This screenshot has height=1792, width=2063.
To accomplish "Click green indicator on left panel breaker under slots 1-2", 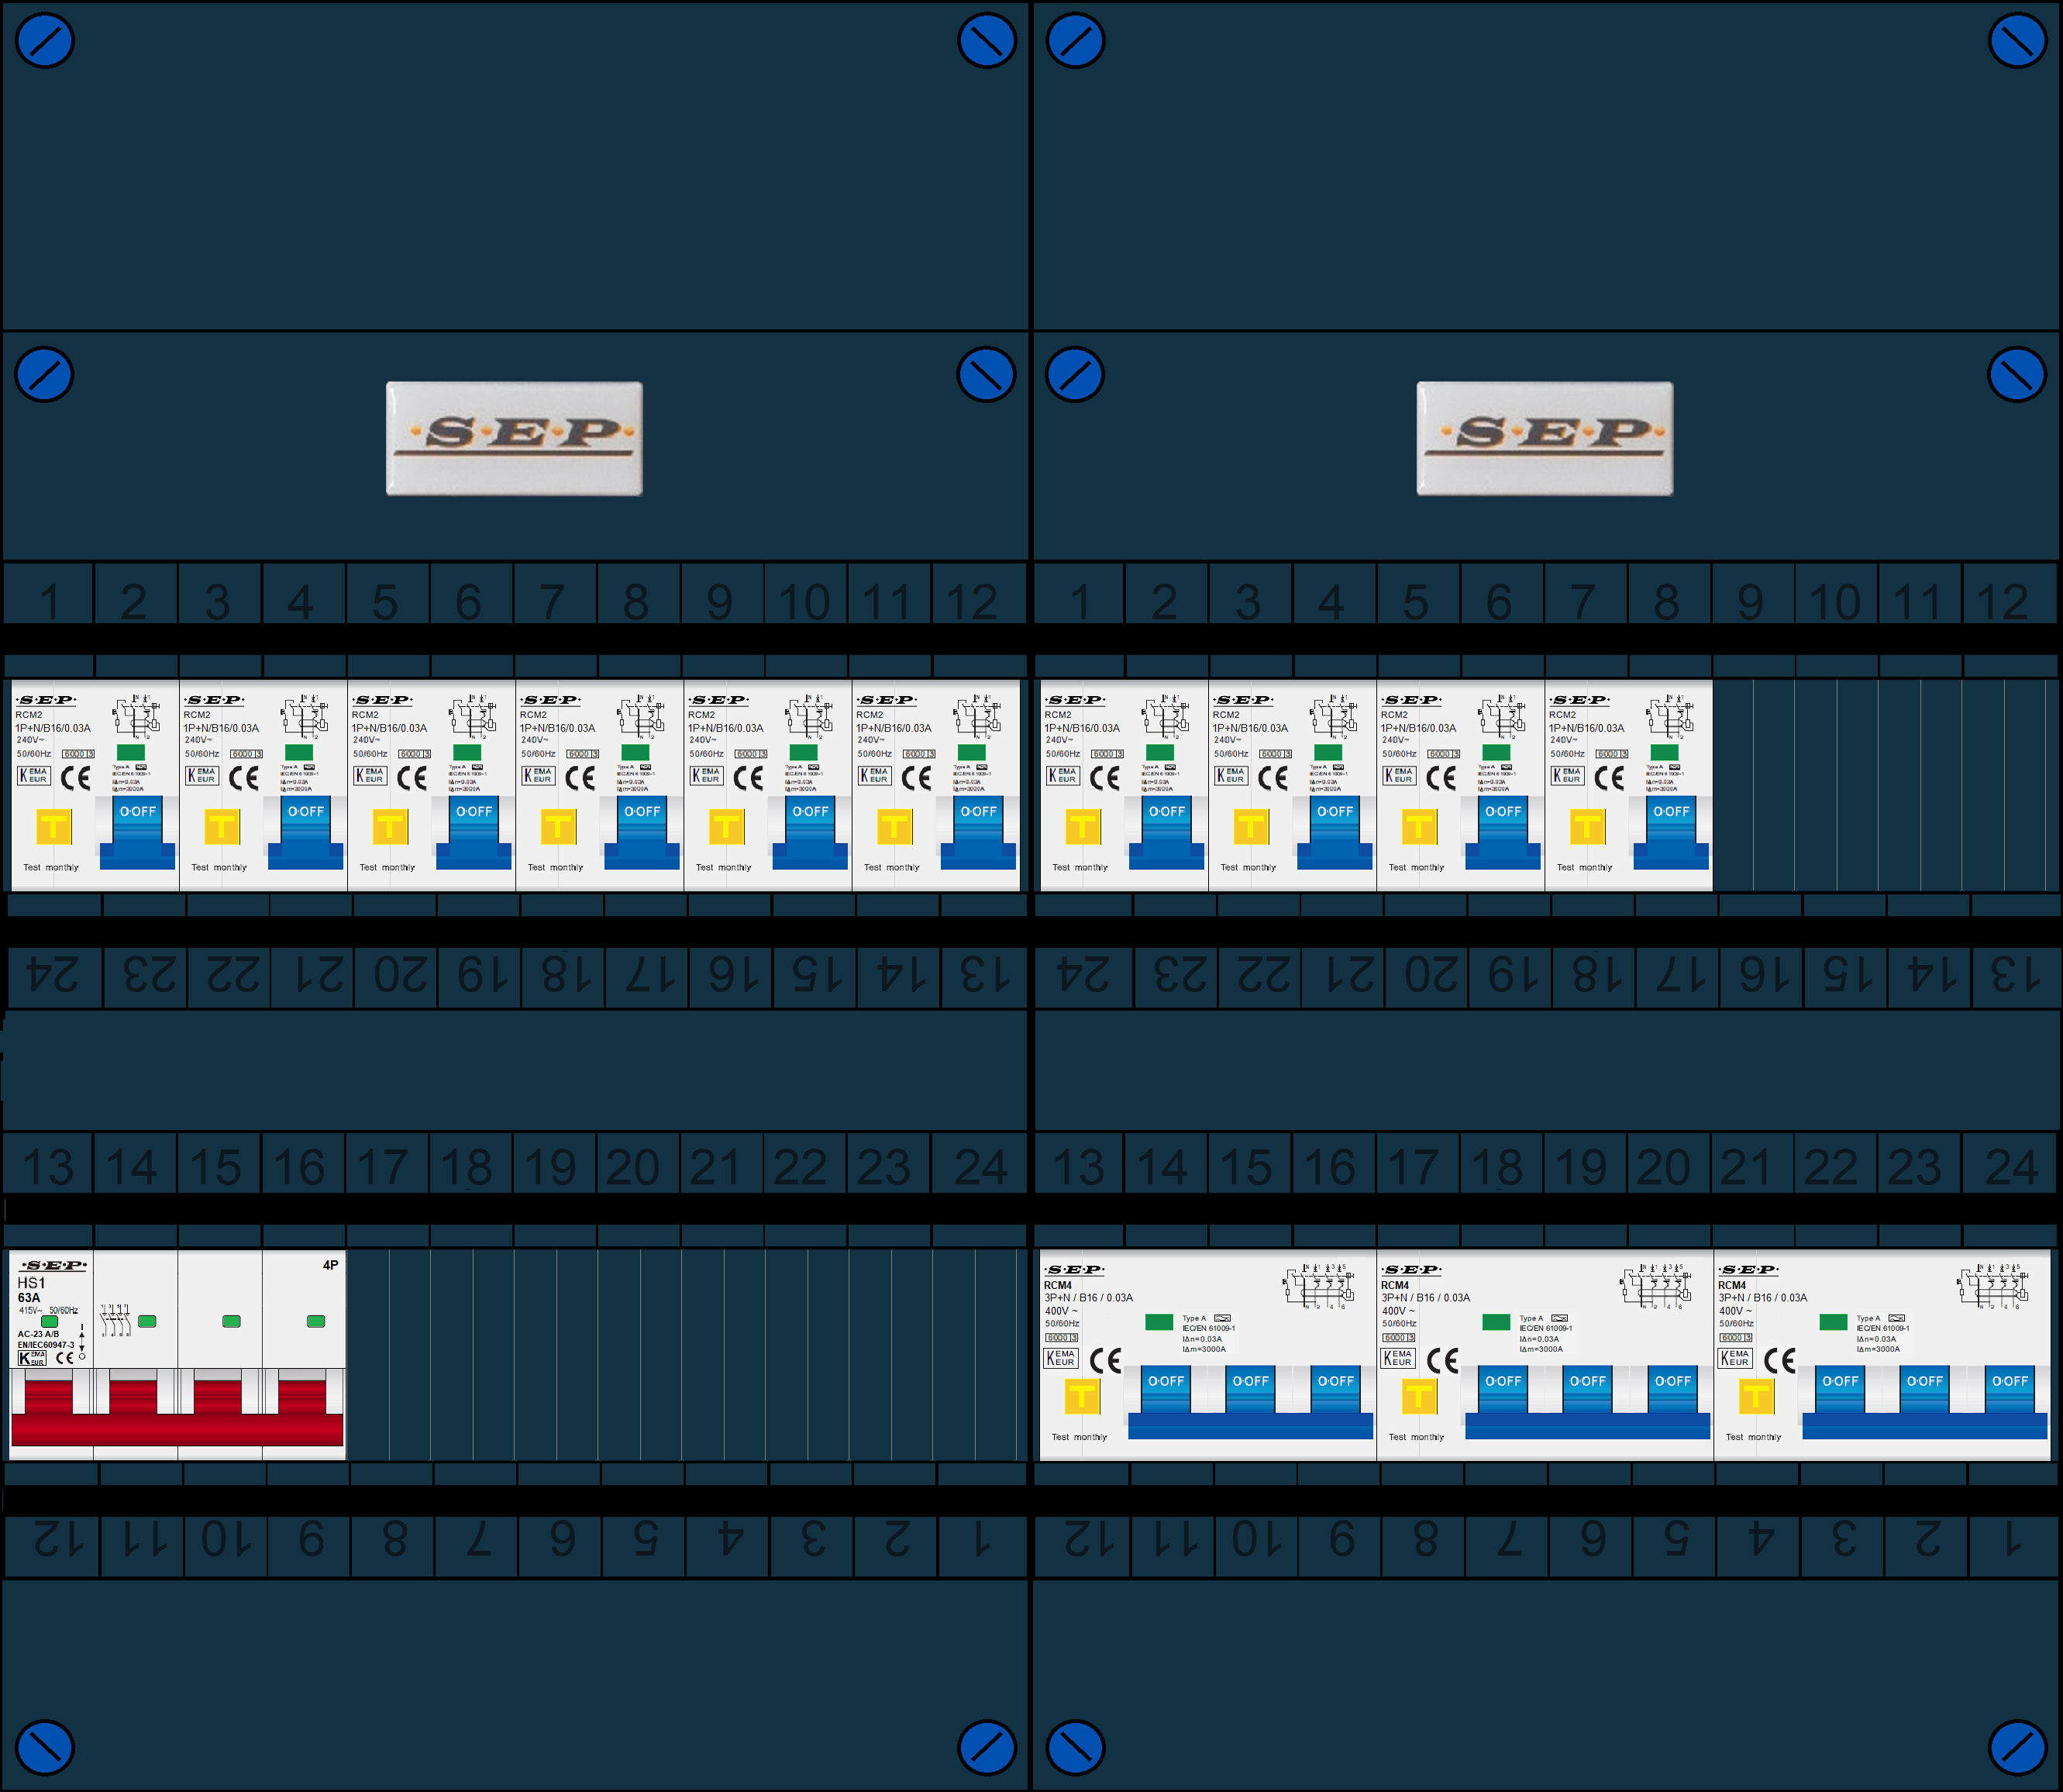I will [131, 752].
